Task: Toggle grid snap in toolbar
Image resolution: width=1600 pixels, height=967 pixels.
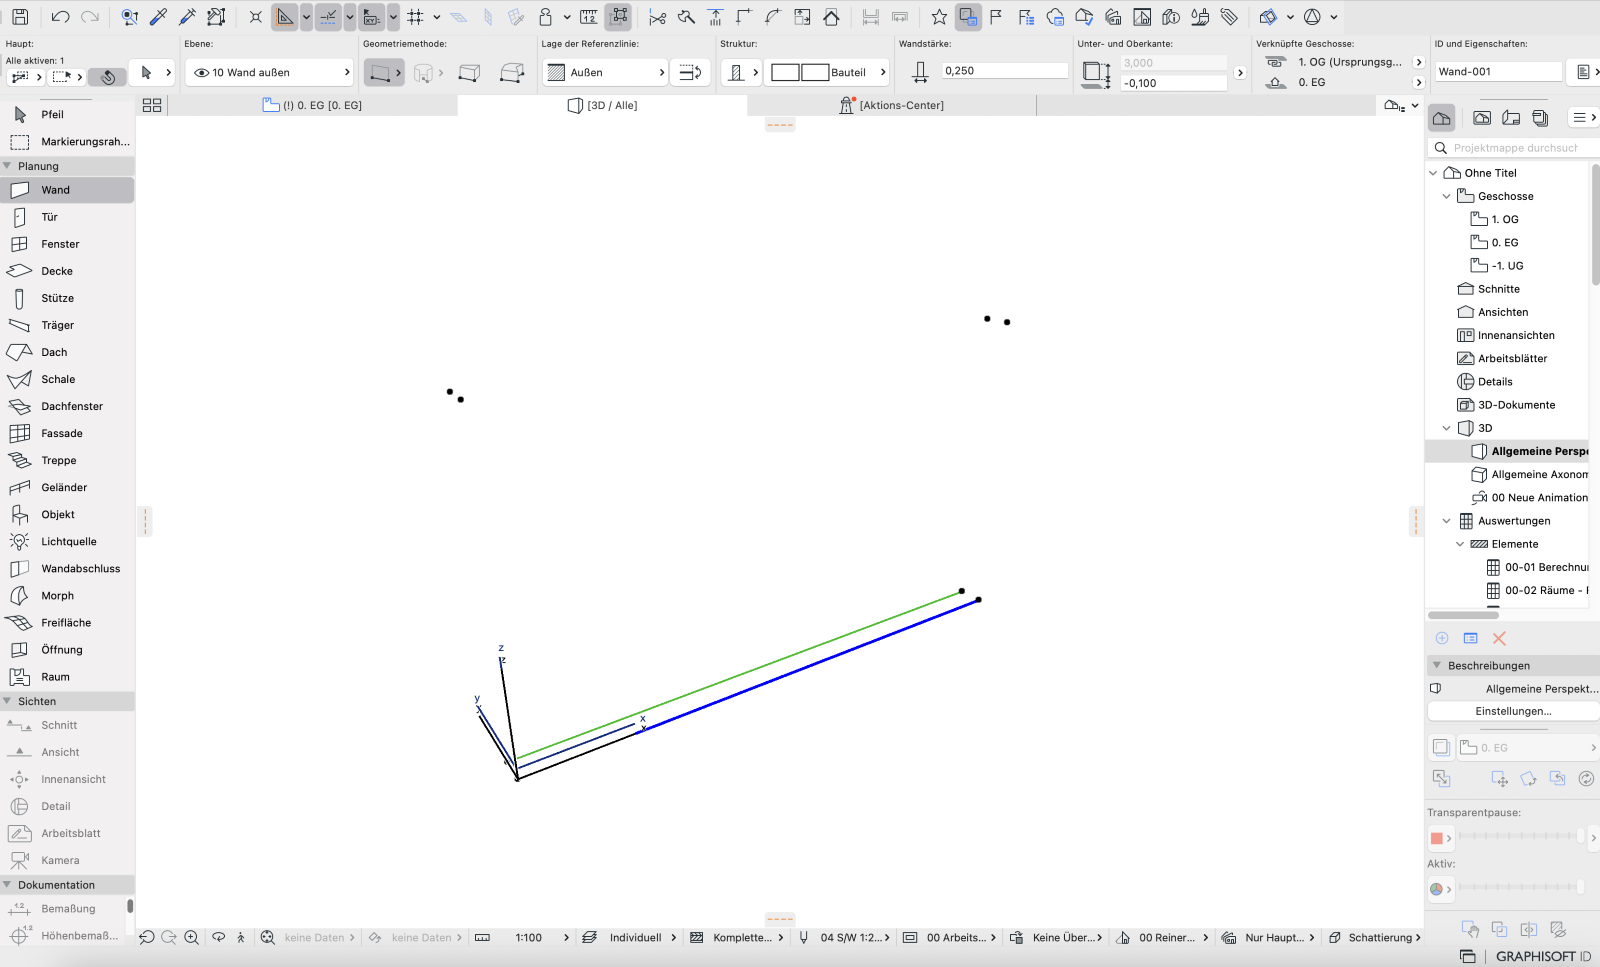Action: point(415,17)
